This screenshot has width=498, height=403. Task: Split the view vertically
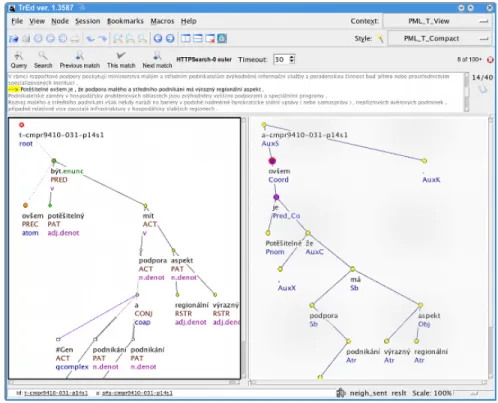[186, 39]
